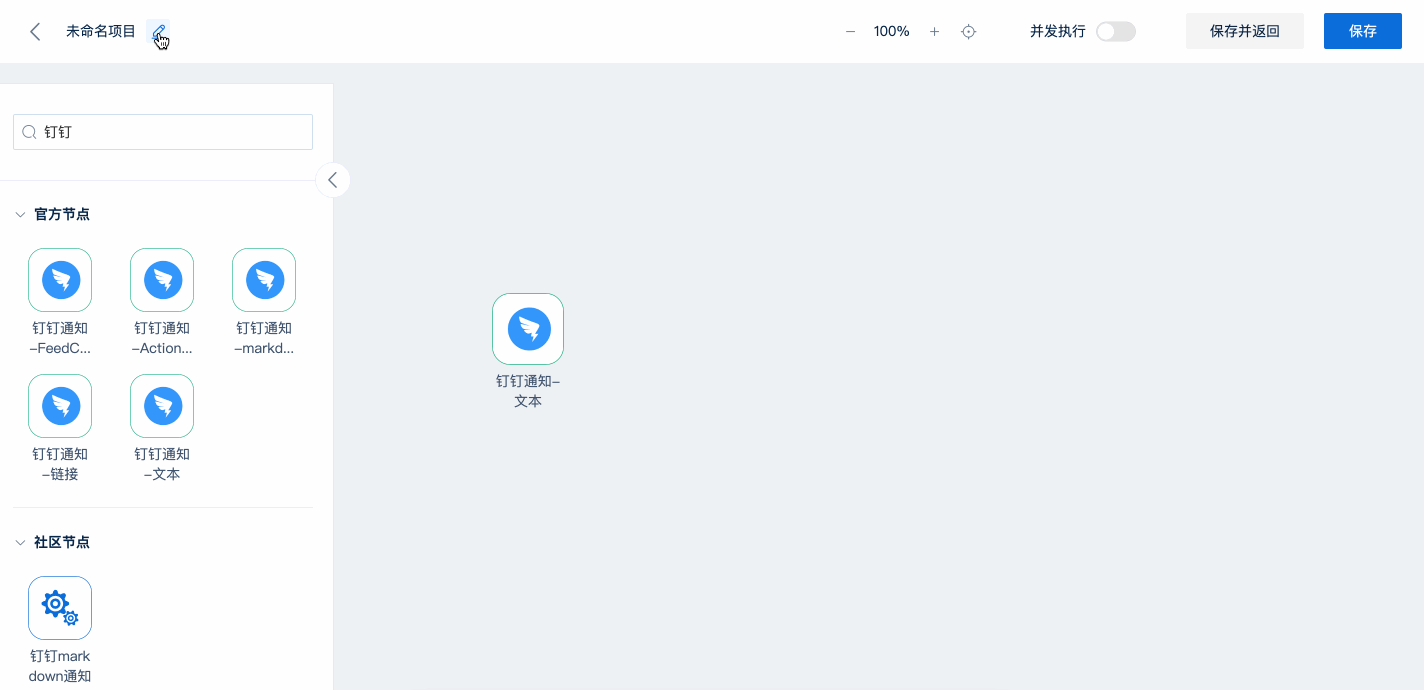Click the search field containing 钉钉
The width and height of the screenshot is (1424, 690).
coord(163,132)
